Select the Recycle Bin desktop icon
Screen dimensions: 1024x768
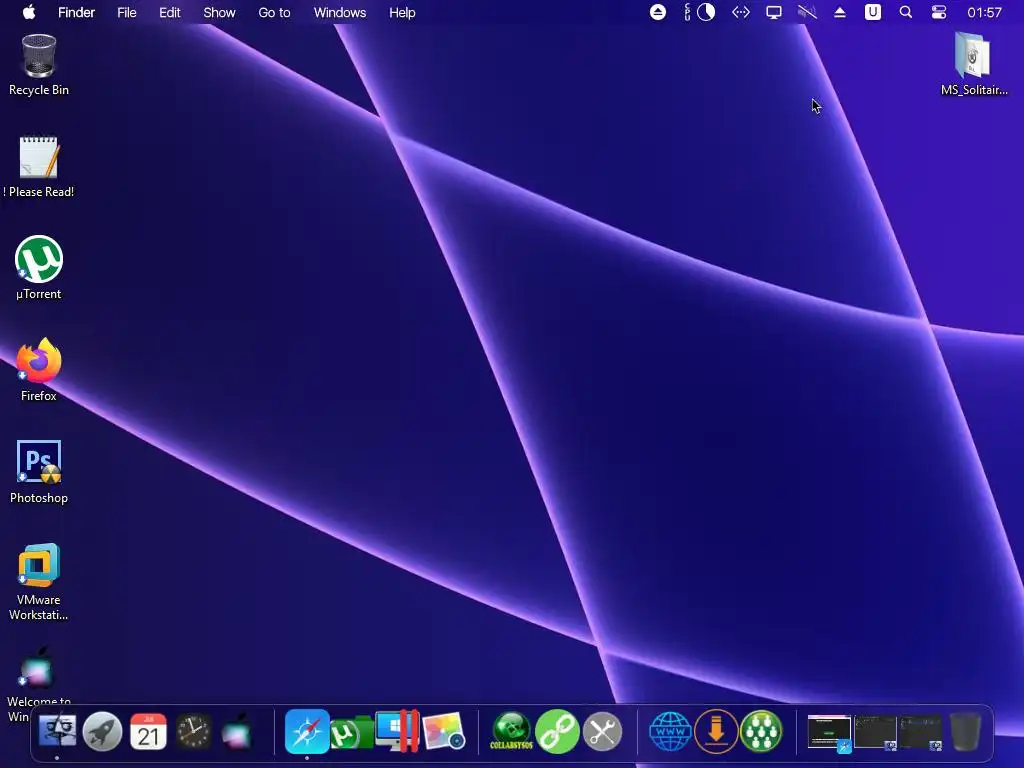click(x=39, y=65)
